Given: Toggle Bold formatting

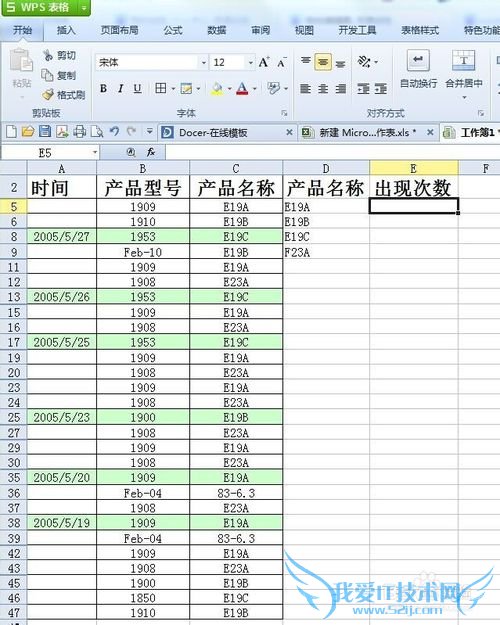Looking at the screenshot, I should [103, 88].
